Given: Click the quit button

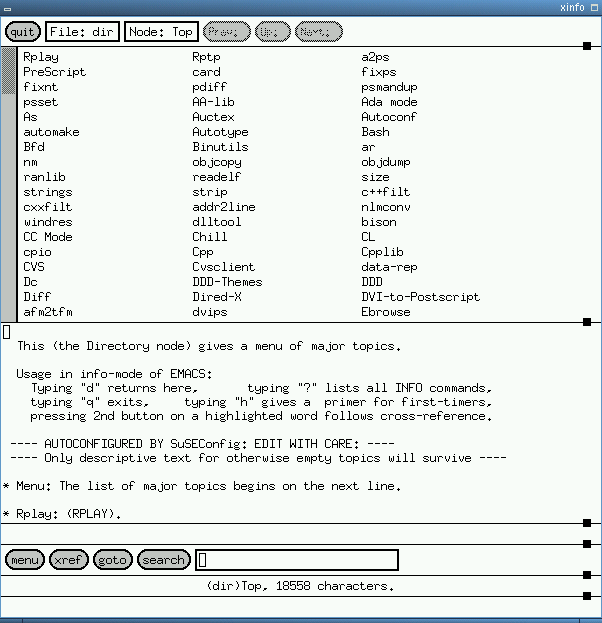Looking at the screenshot, I should pyautogui.click(x=21, y=32).
